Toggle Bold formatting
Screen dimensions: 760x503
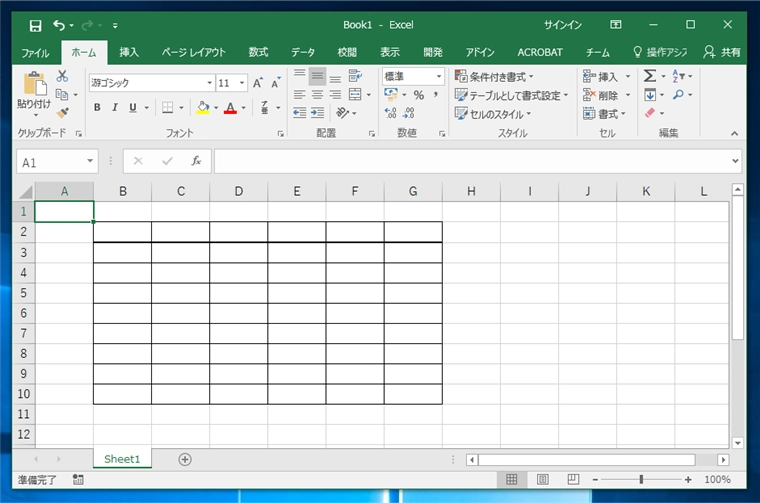click(x=97, y=108)
